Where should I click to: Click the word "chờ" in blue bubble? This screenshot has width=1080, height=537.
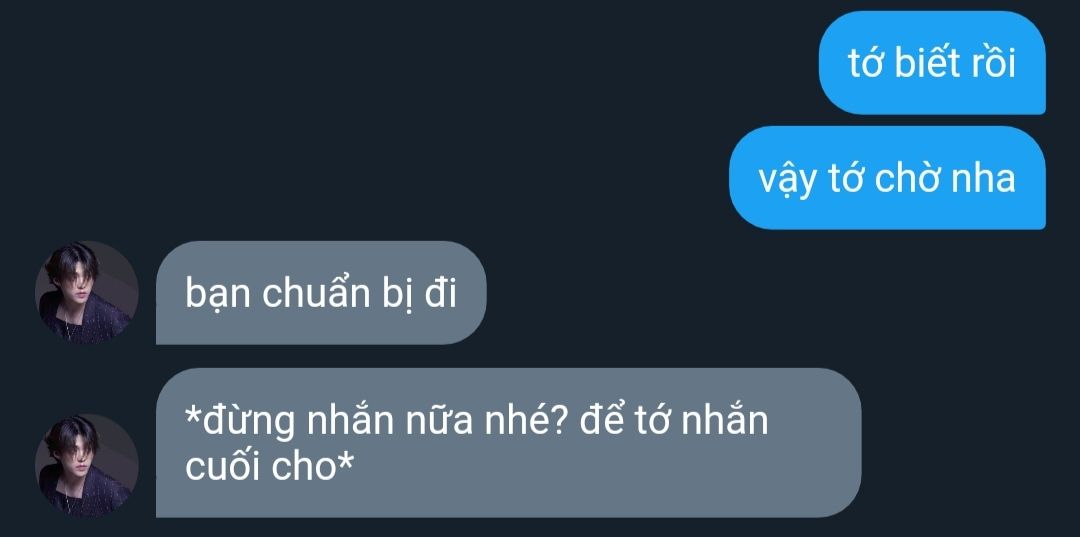pos(909,179)
